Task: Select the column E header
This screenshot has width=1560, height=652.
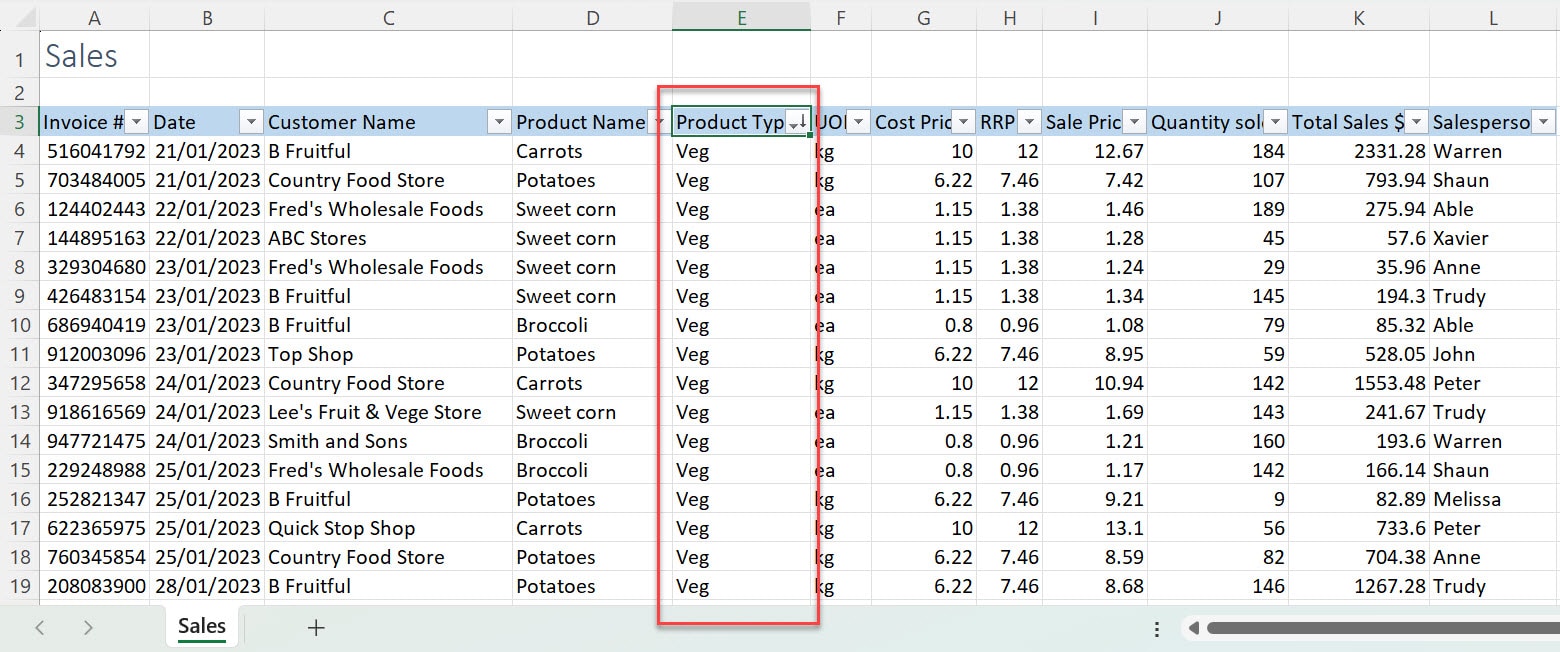Action: [x=741, y=17]
